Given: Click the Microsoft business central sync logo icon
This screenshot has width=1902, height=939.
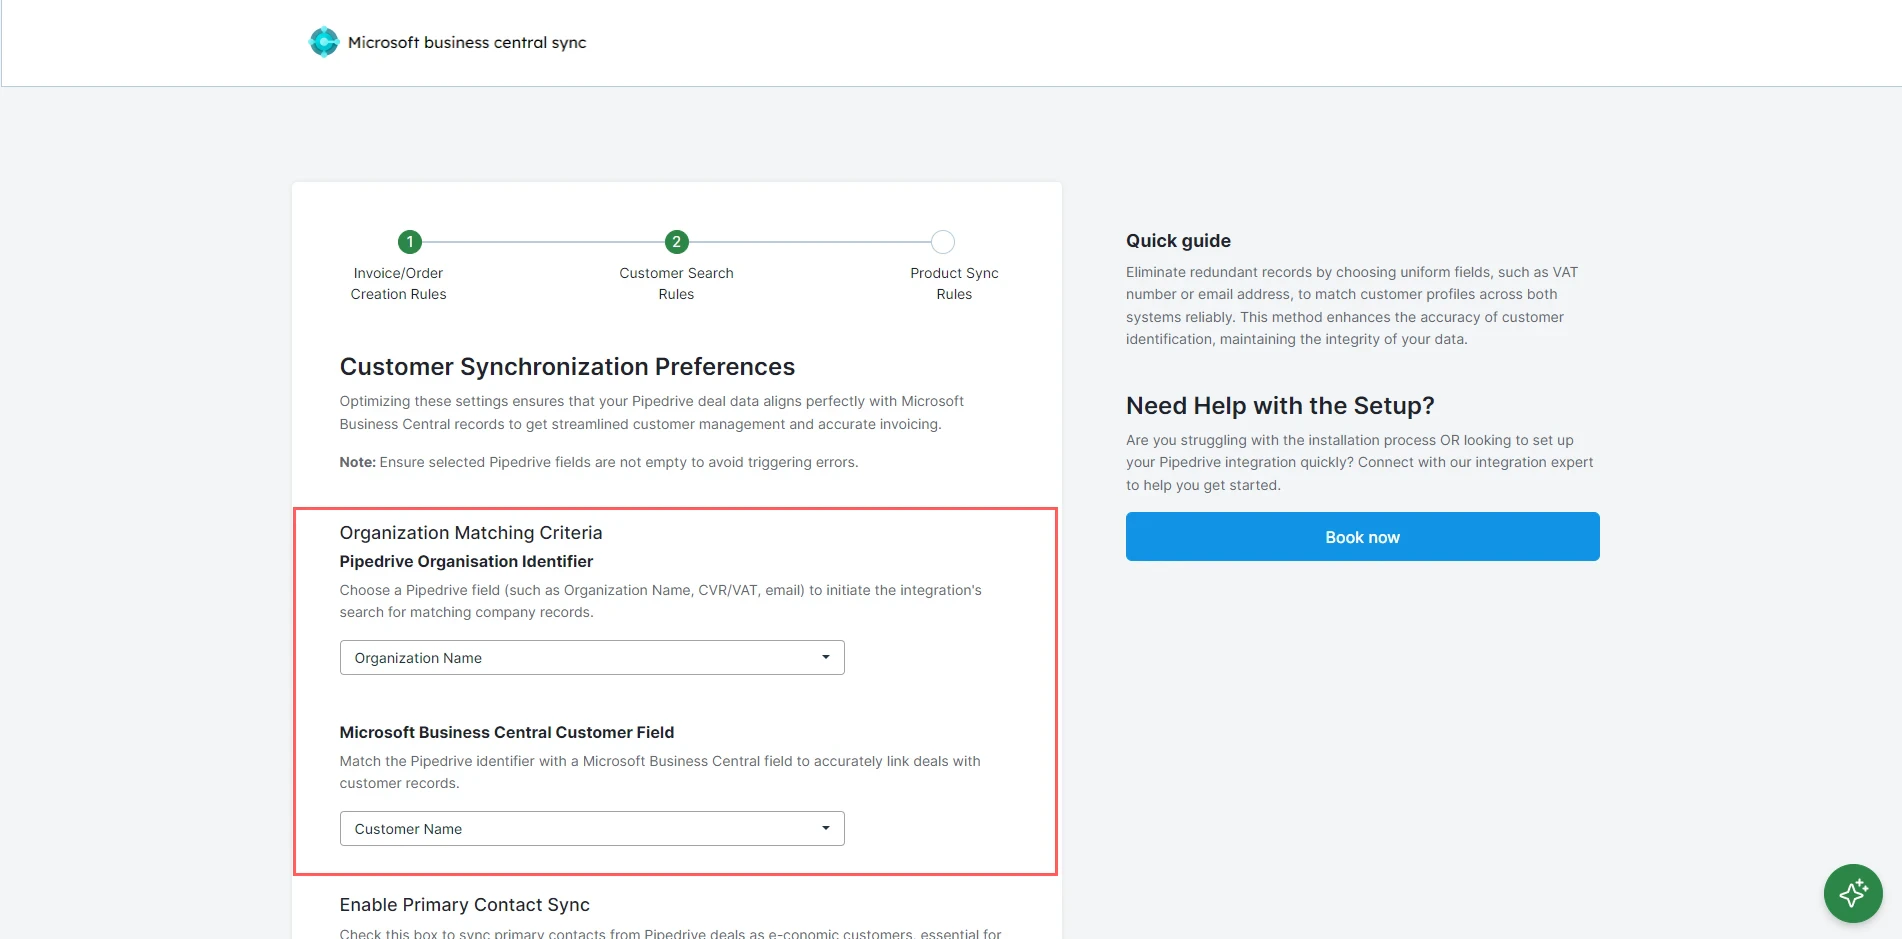Looking at the screenshot, I should tap(324, 42).
